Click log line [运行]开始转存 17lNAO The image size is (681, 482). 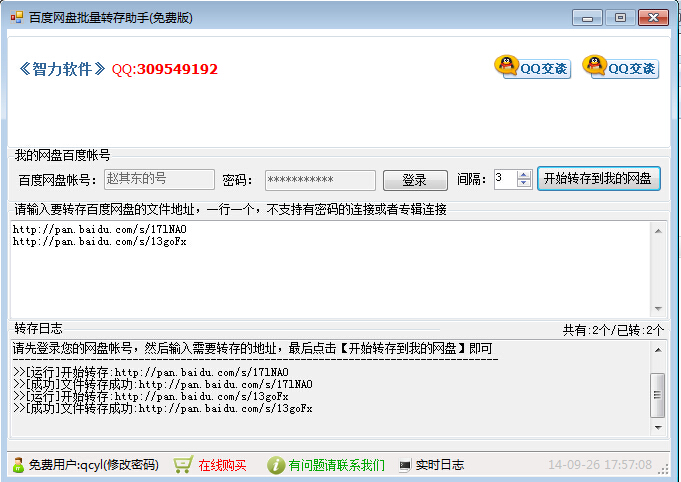pyautogui.click(x=151, y=372)
